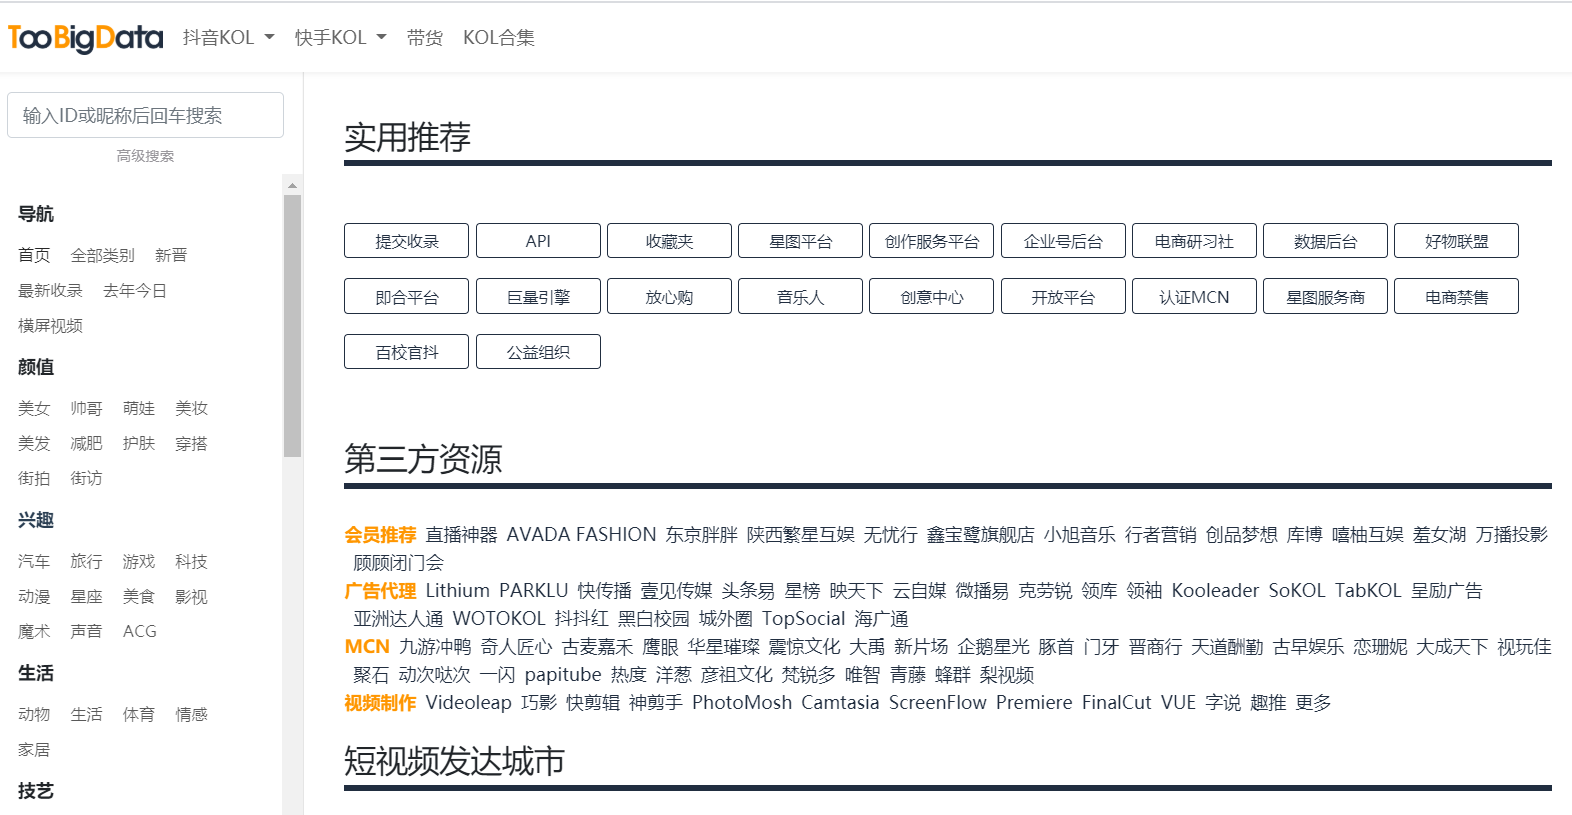Image resolution: width=1572 pixels, height=815 pixels.
Task: Click the sidebar scrollbar thumb
Action: pyautogui.click(x=292, y=326)
